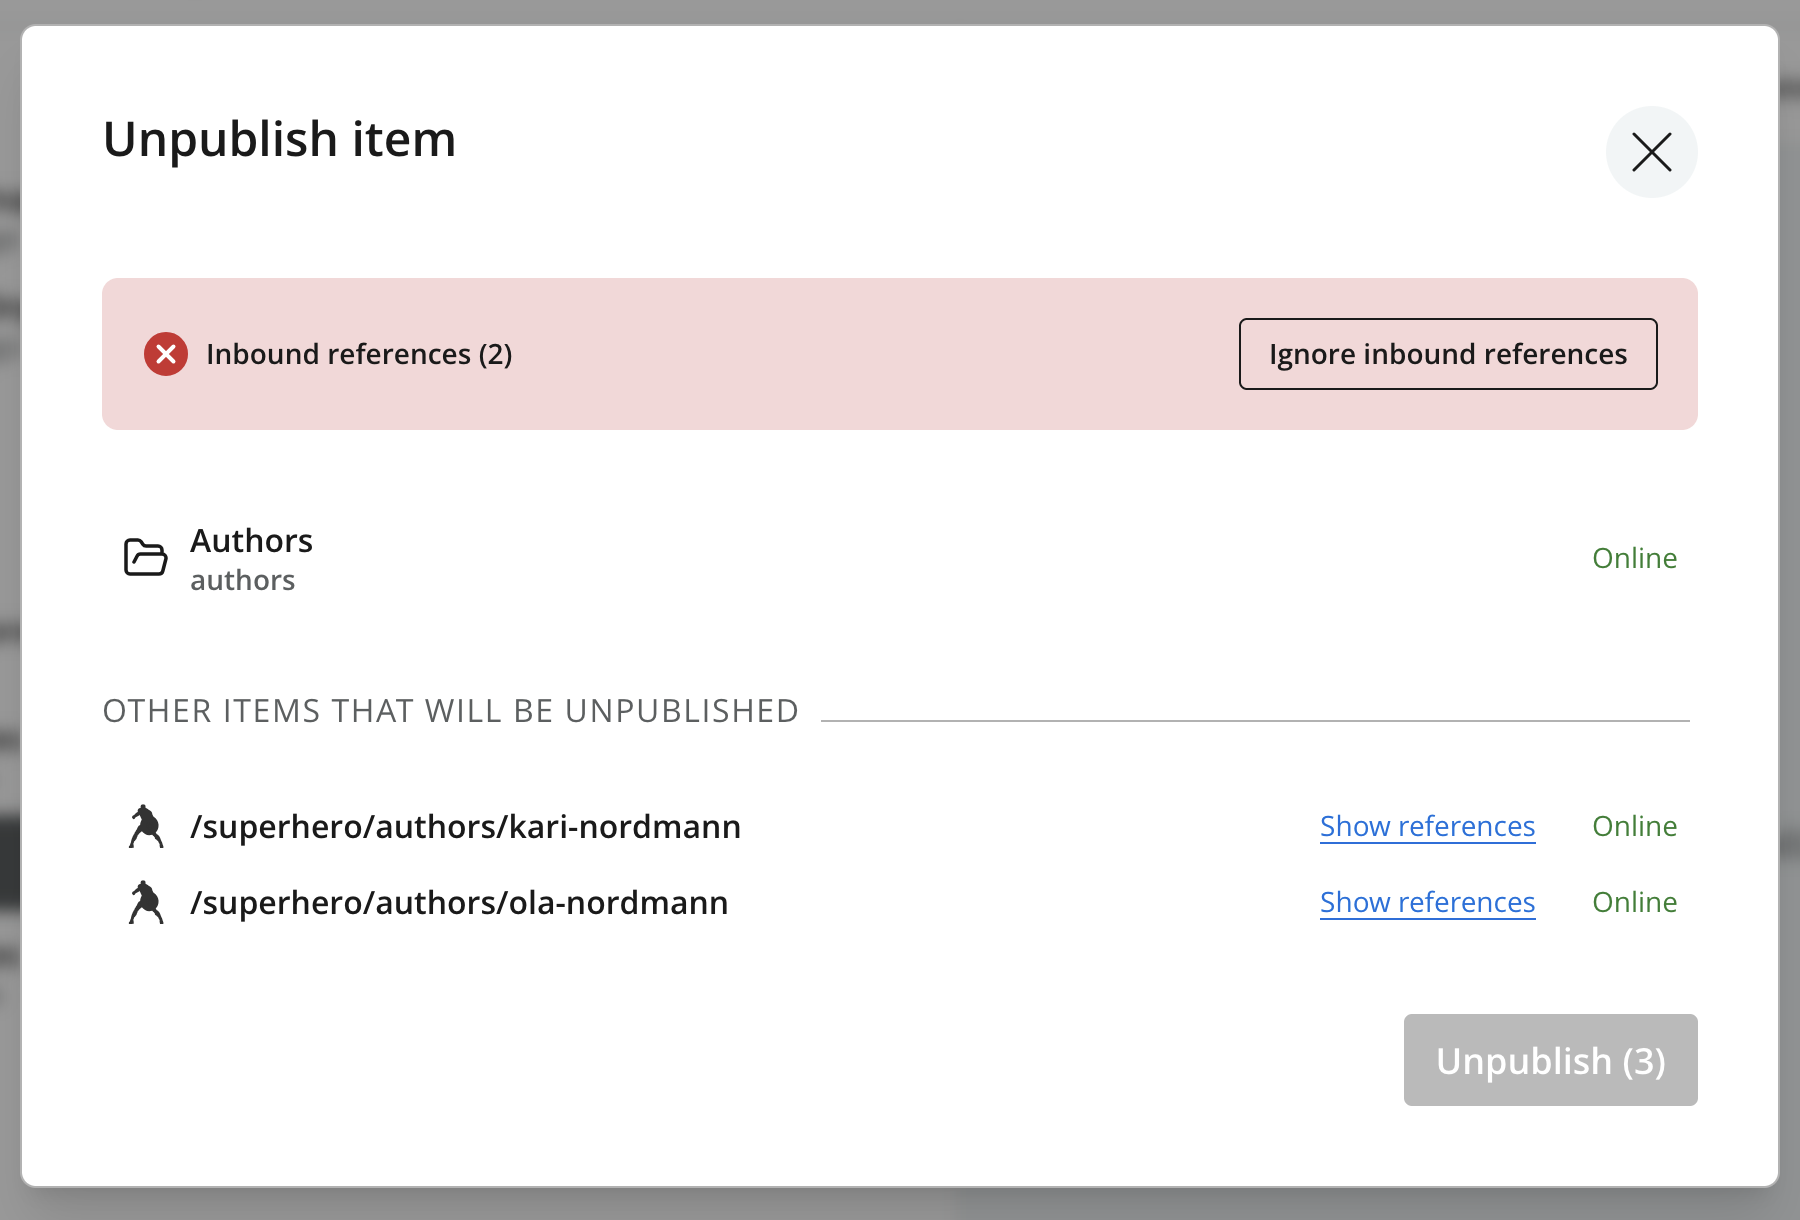Select the /superhero/authors/kari-nordmann path
1800x1220 pixels.
(466, 827)
